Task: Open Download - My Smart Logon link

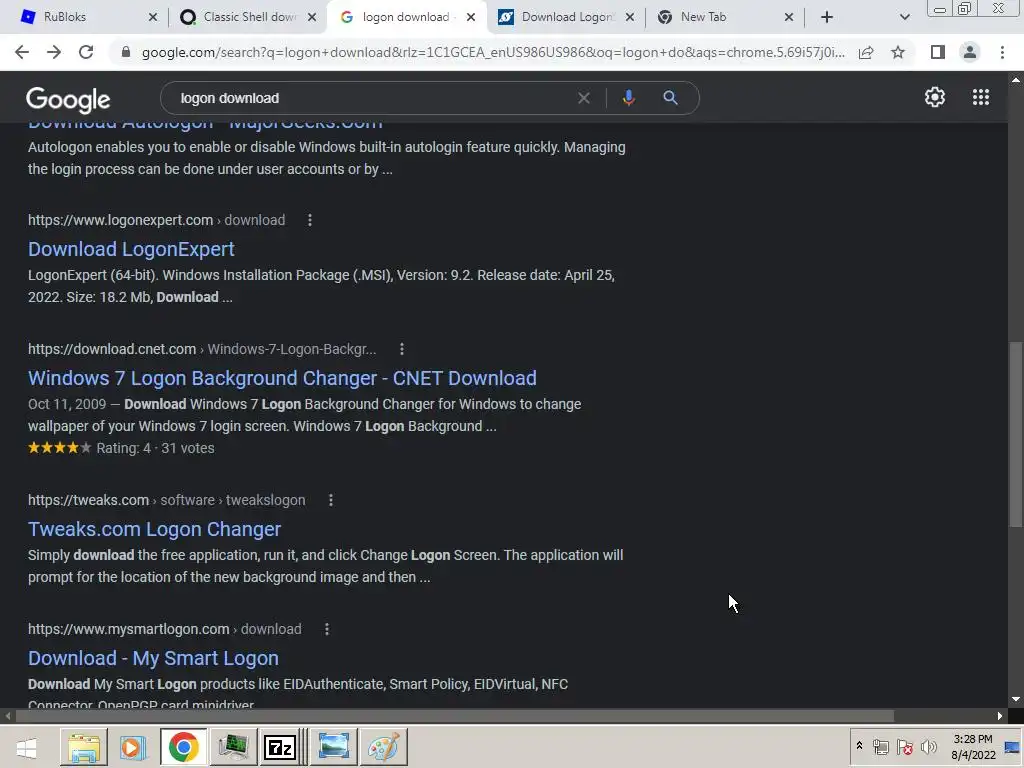Action: pyautogui.click(x=153, y=658)
